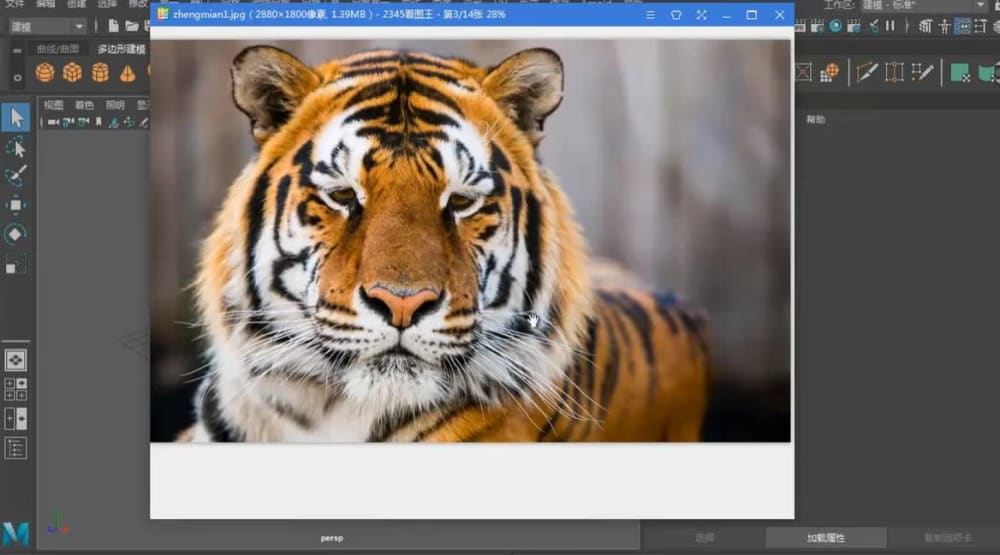The height and width of the screenshot is (555, 1000).
Task: Click the 复制选项卡 button at bottom right
Action: point(947,538)
